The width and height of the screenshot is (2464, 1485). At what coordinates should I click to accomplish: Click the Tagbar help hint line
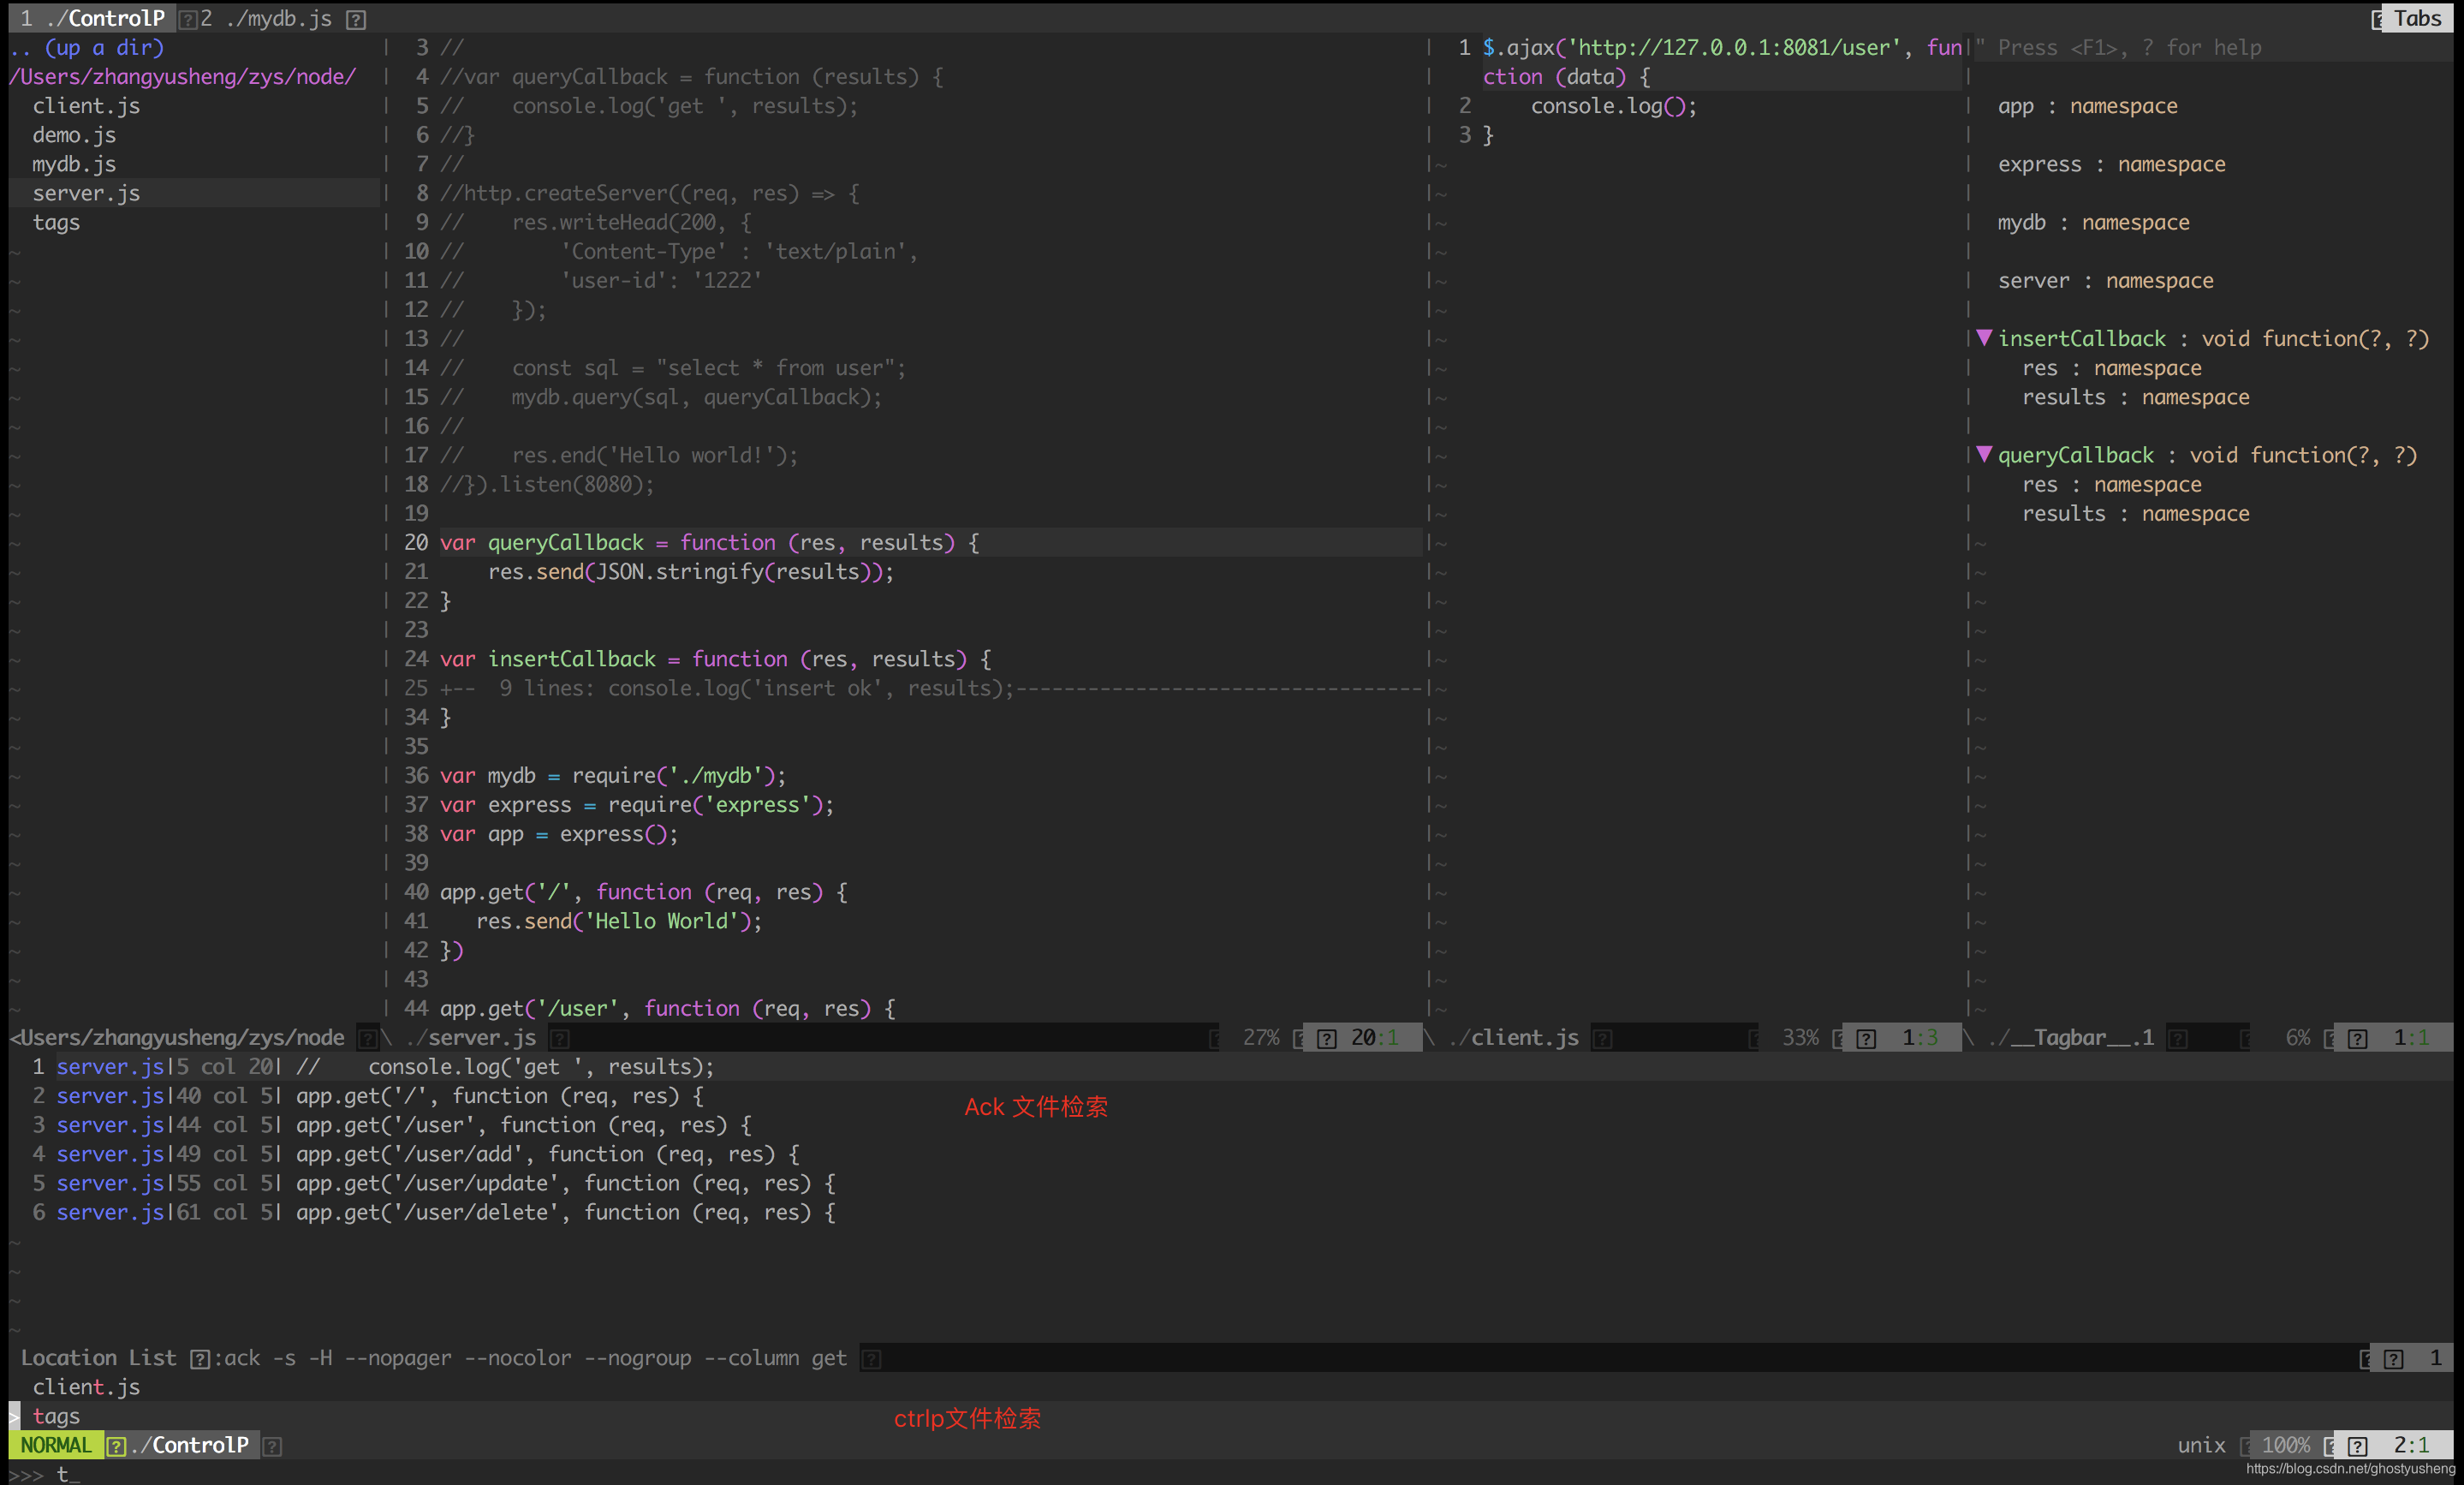click(x=2118, y=47)
